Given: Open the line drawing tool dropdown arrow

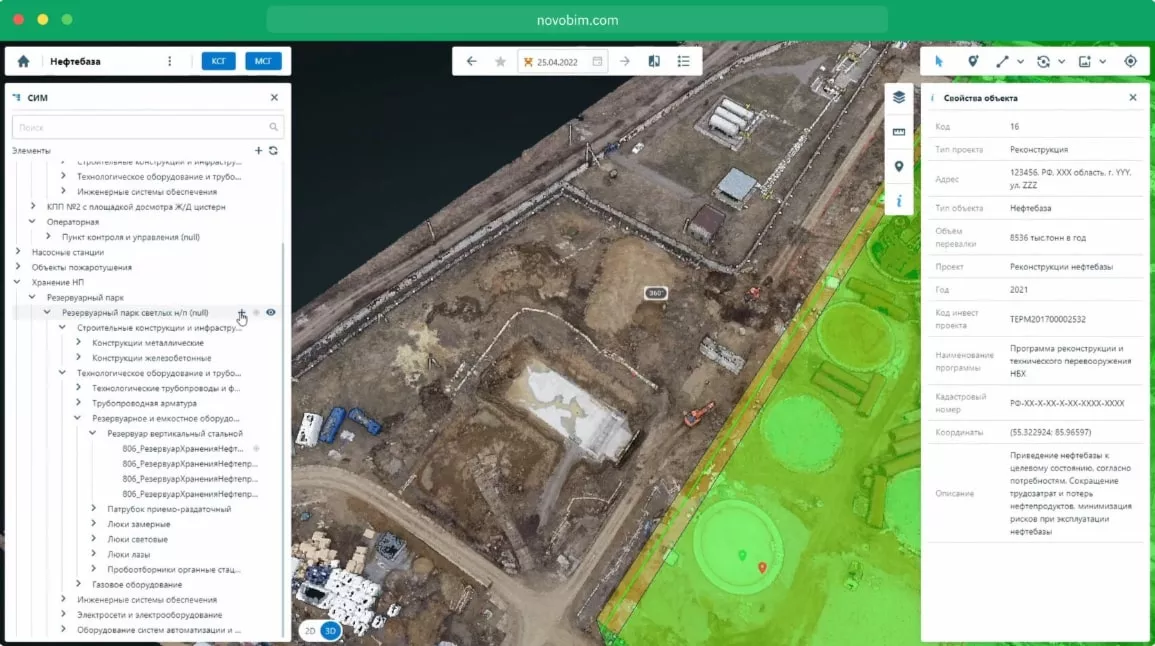Looking at the screenshot, I should coord(1020,62).
